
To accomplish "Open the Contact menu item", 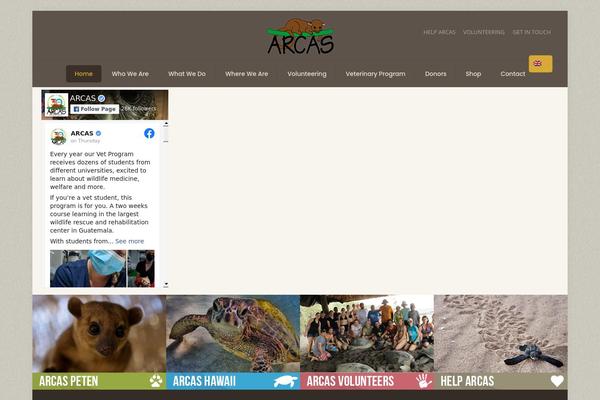I will click(x=513, y=74).
